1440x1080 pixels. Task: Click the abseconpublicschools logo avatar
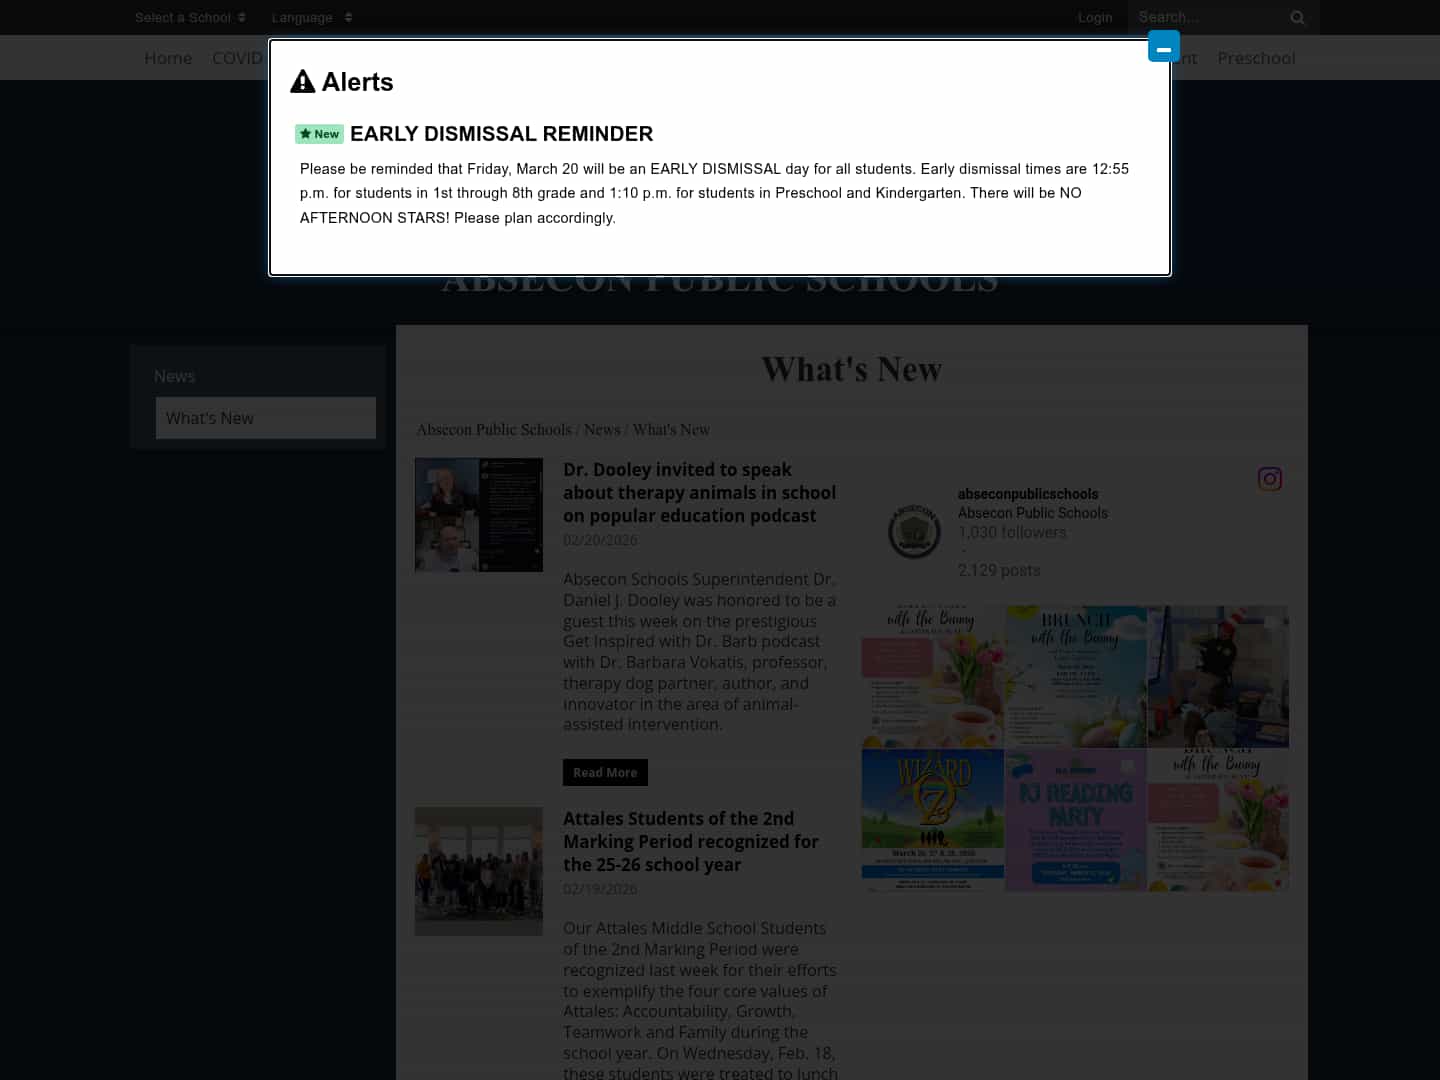pyautogui.click(x=914, y=531)
